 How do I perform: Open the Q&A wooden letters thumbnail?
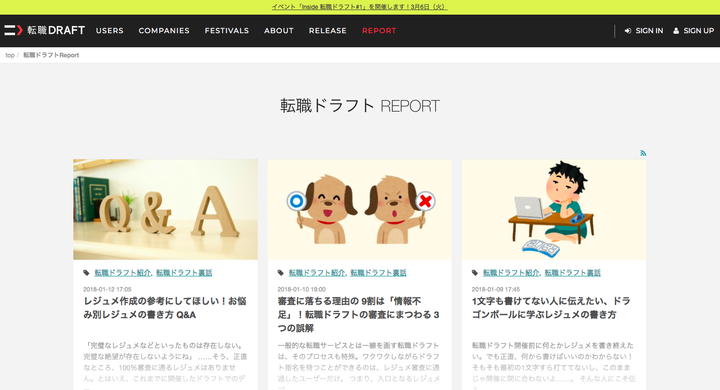click(165, 209)
